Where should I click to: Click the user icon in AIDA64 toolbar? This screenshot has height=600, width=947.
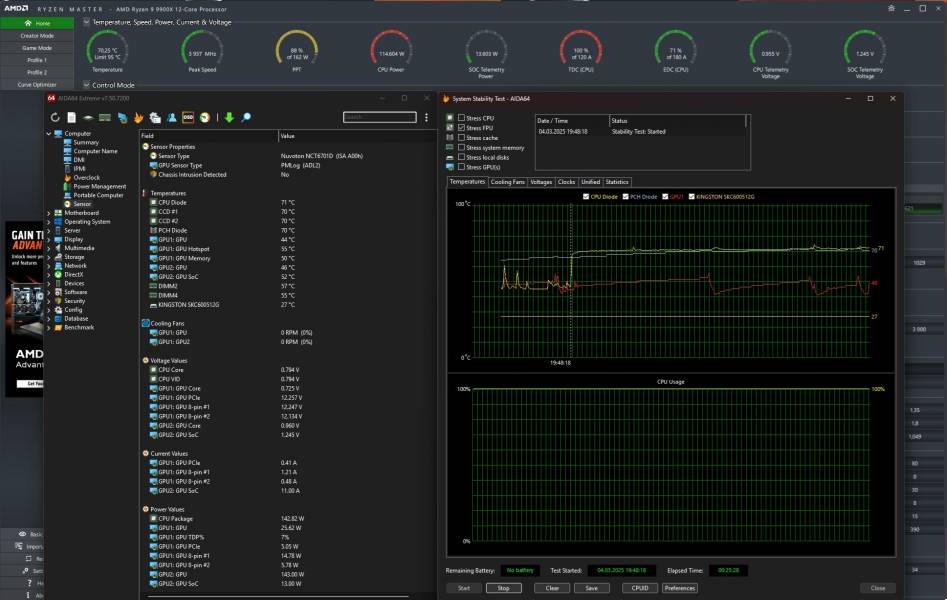pos(172,117)
